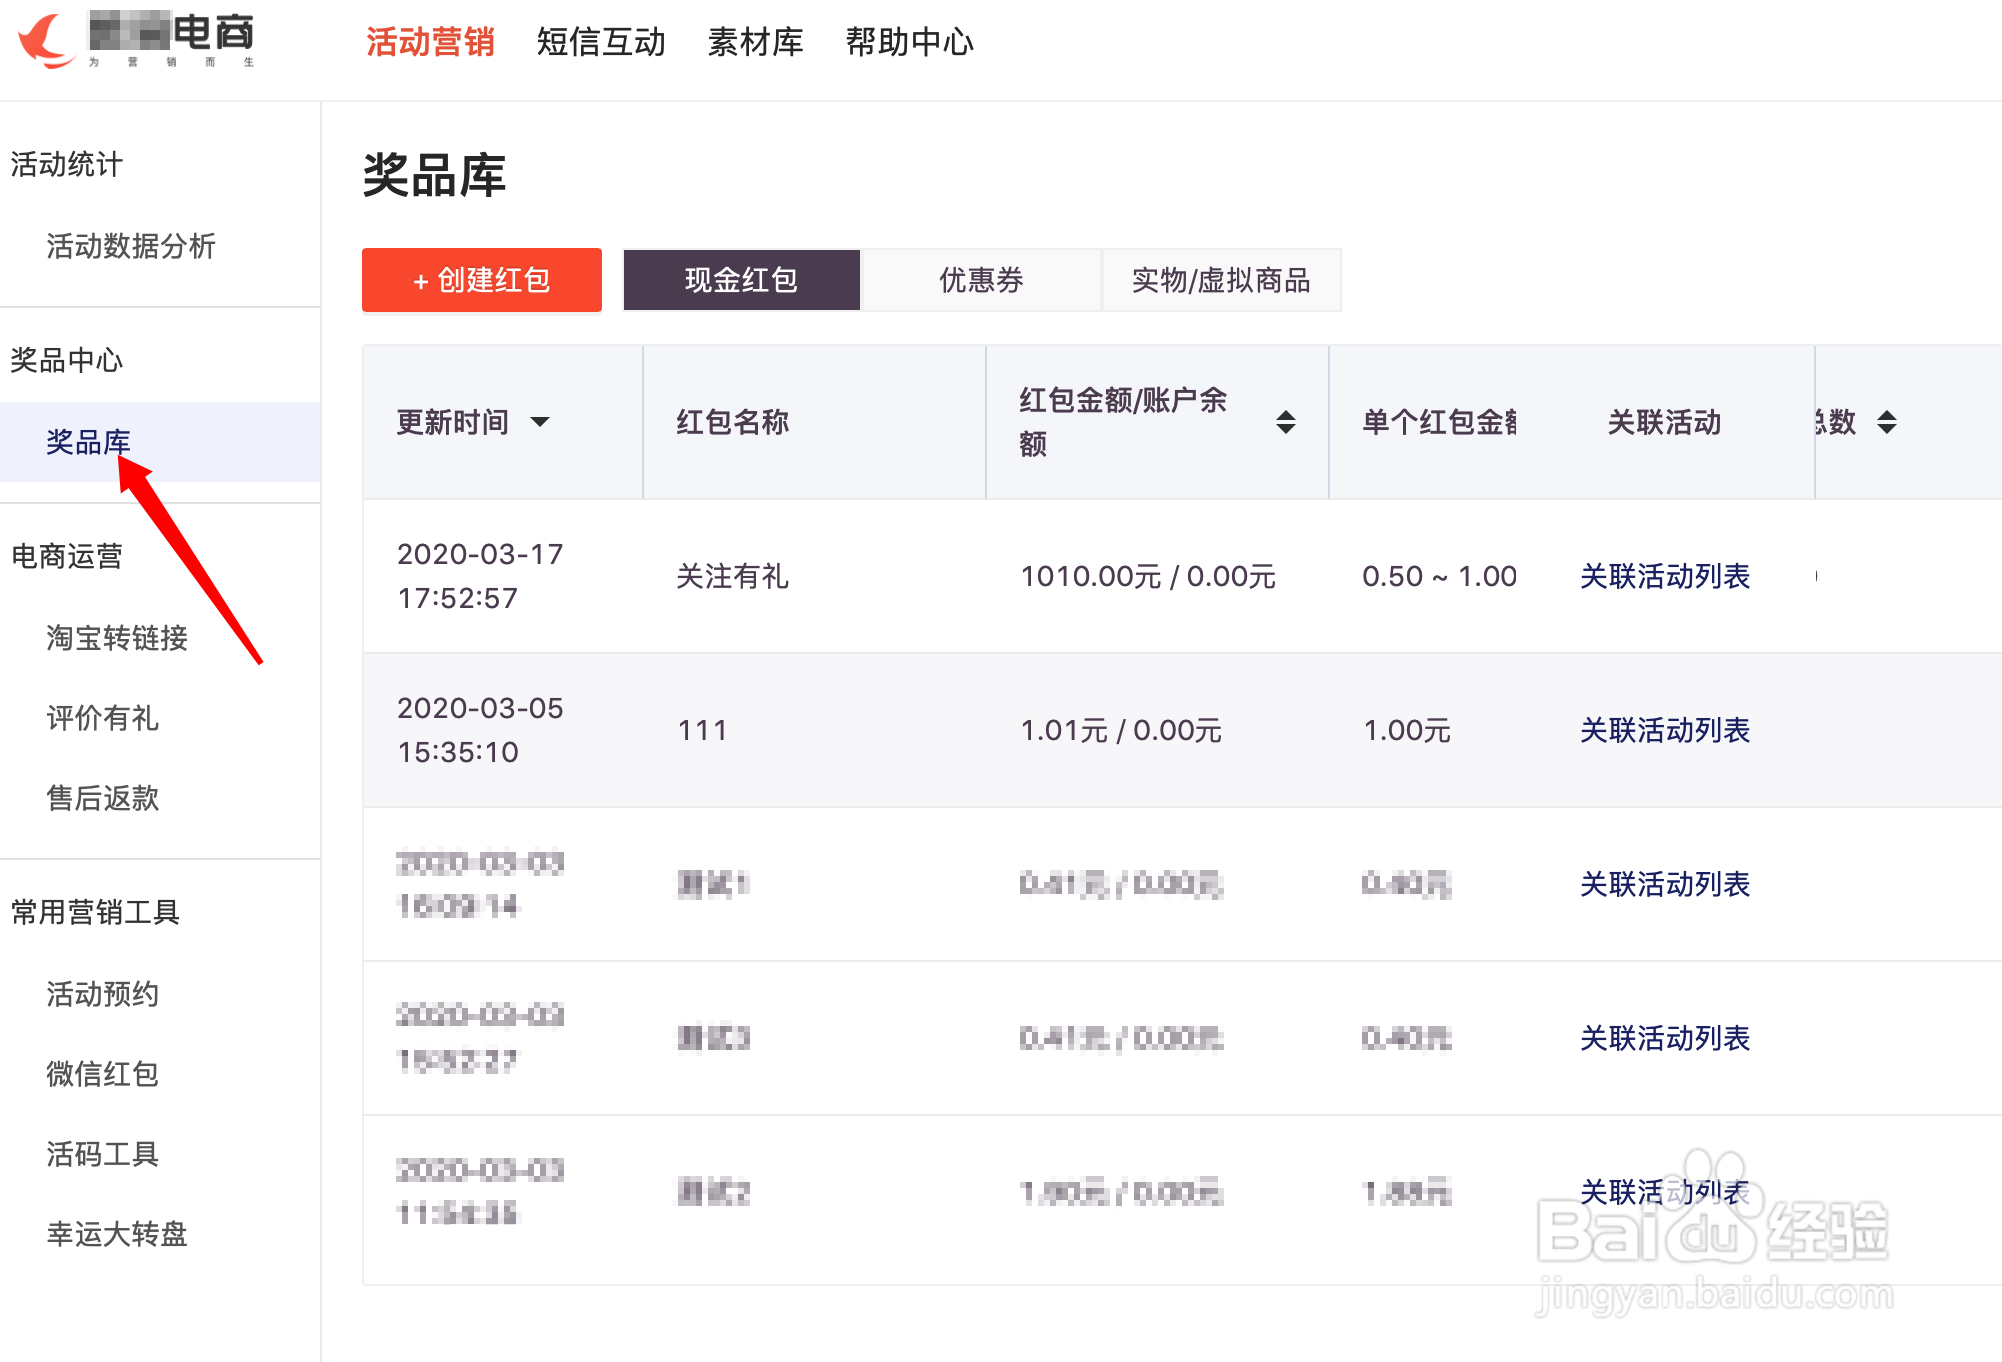Select 活动数据分析 under 活动统计

(x=131, y=247)
